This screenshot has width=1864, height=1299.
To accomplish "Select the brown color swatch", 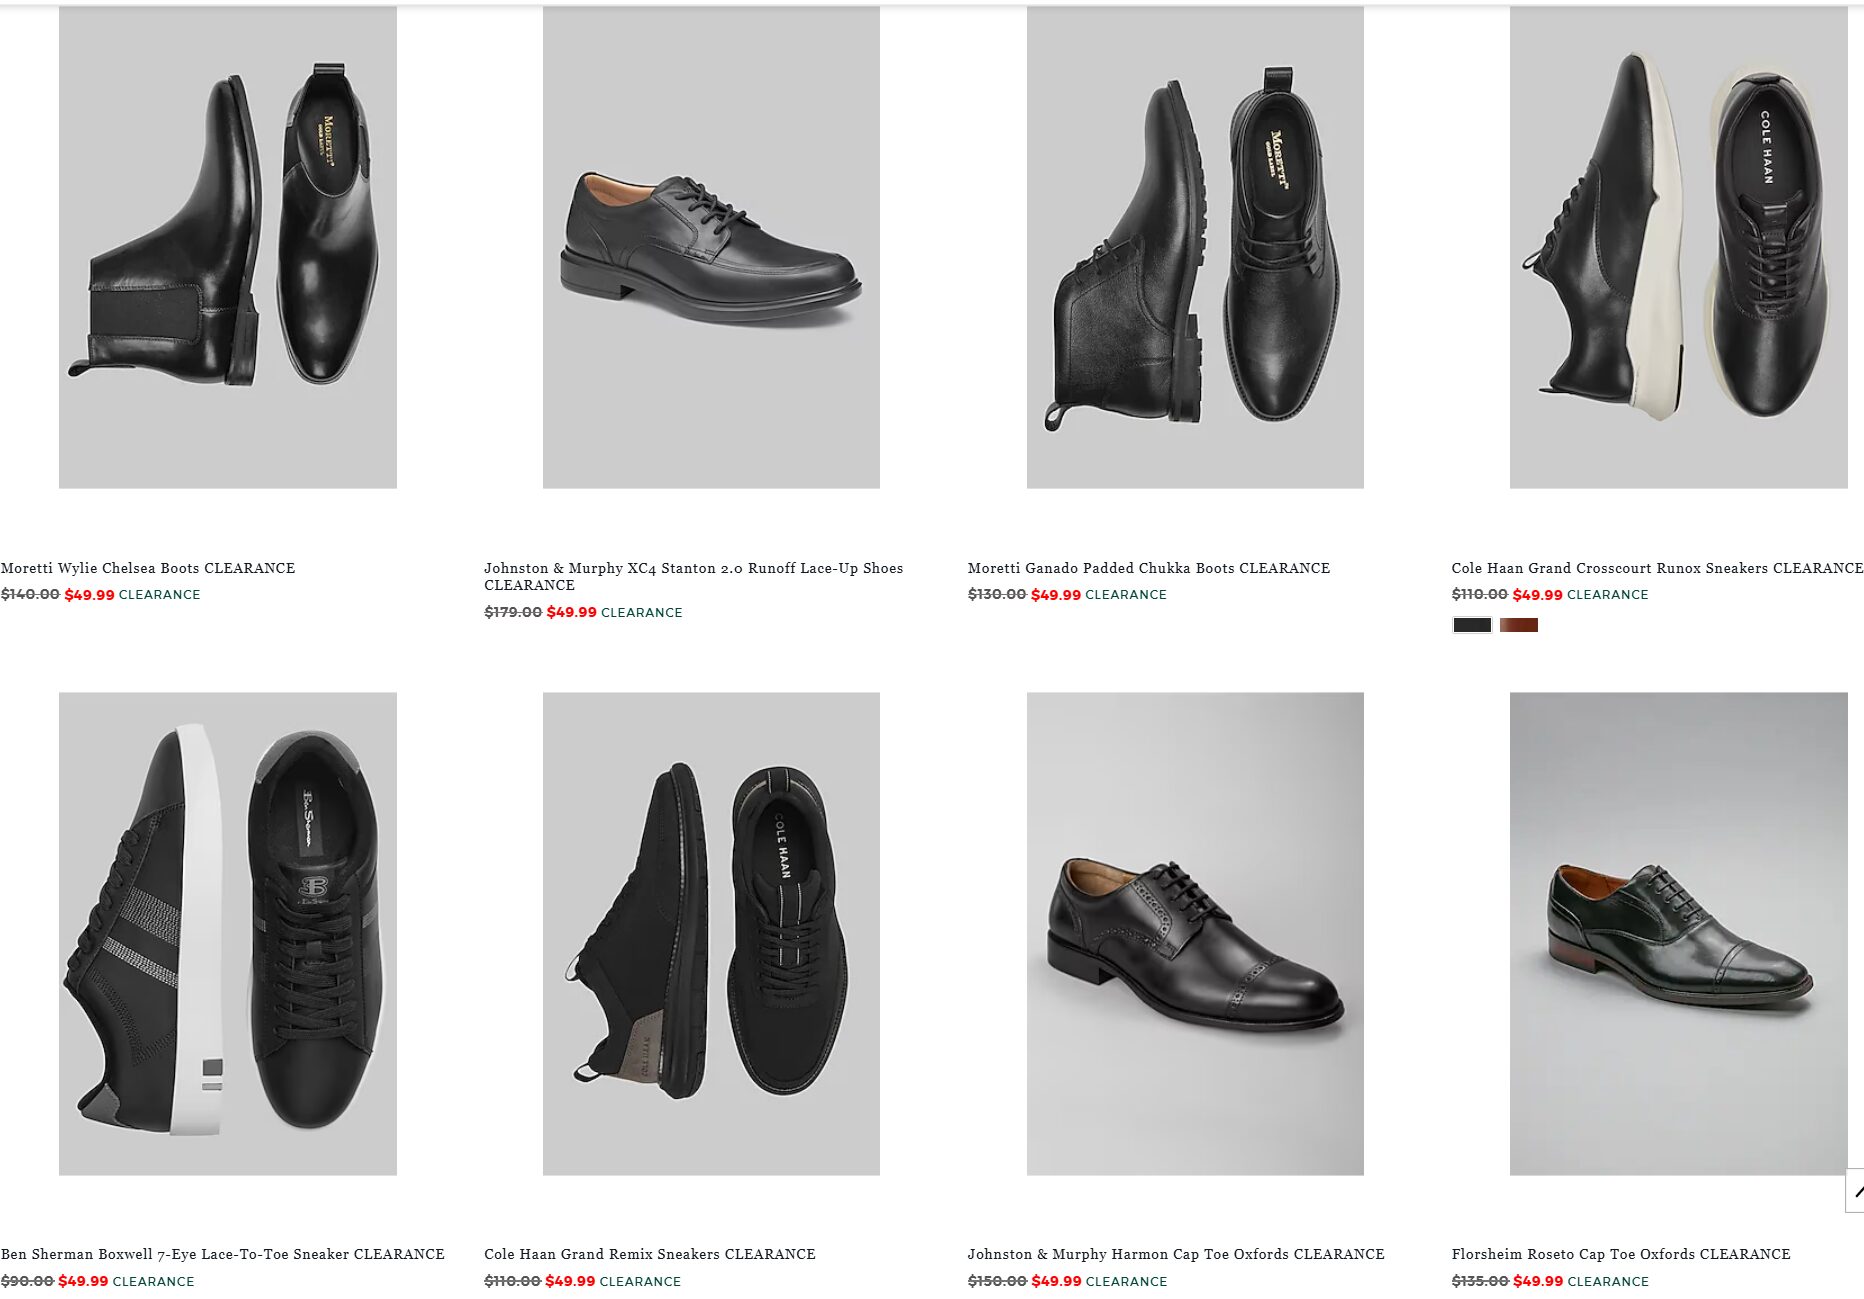I will (1518, 625).
